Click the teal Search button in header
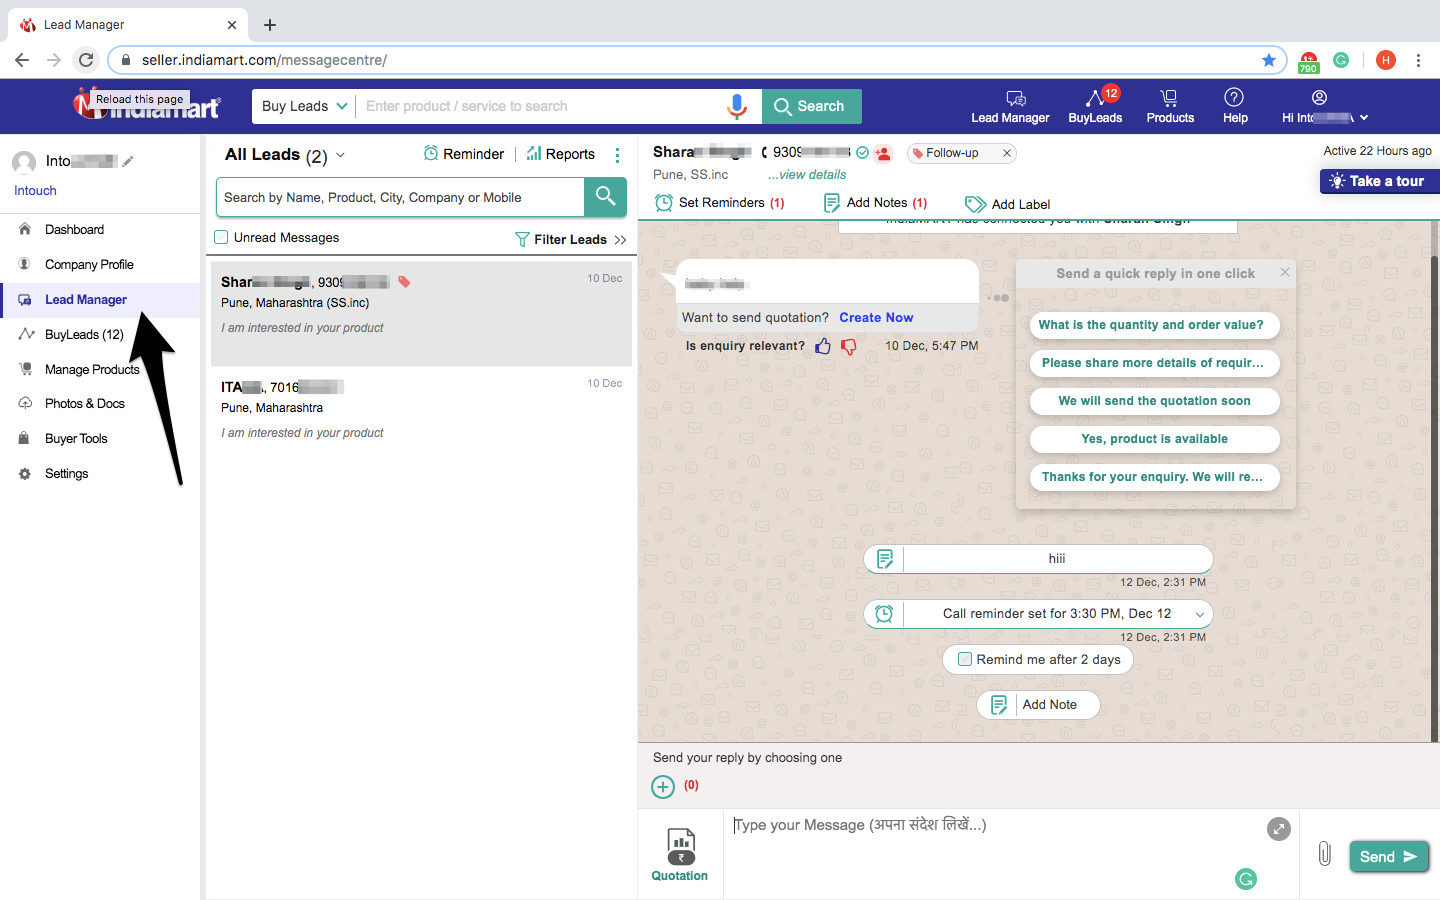The height and width of the screenshot is (900, 1440). click(811, 106)
